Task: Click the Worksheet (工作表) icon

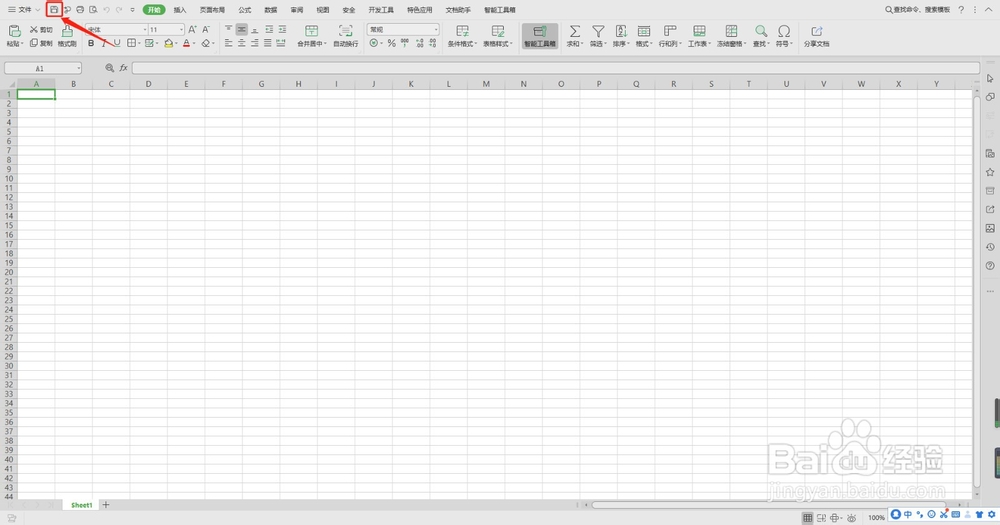Action: [699, 31]
